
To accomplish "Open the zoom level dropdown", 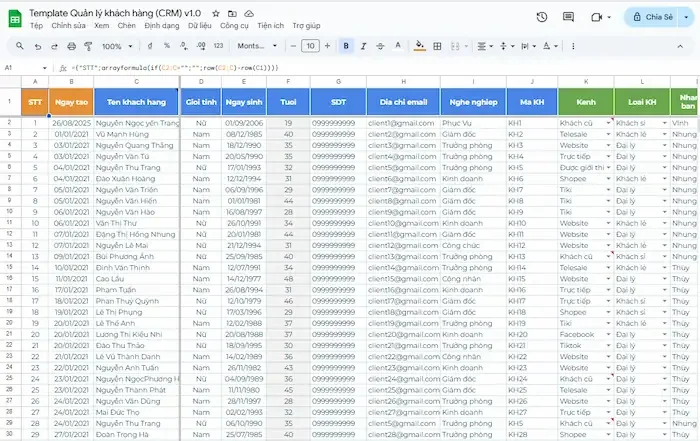I will pyautogui.click(x=117, y=46).
